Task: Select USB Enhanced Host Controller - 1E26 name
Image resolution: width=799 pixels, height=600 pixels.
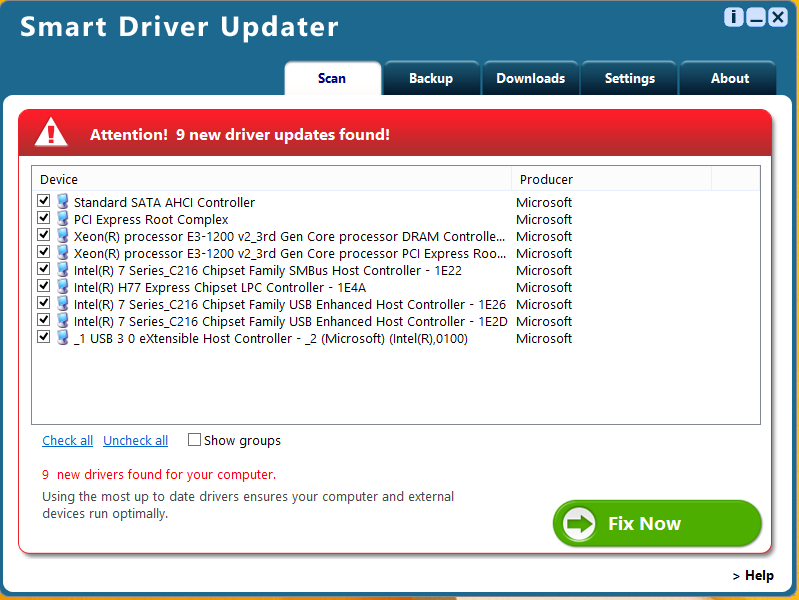Action: pos(290,304)
